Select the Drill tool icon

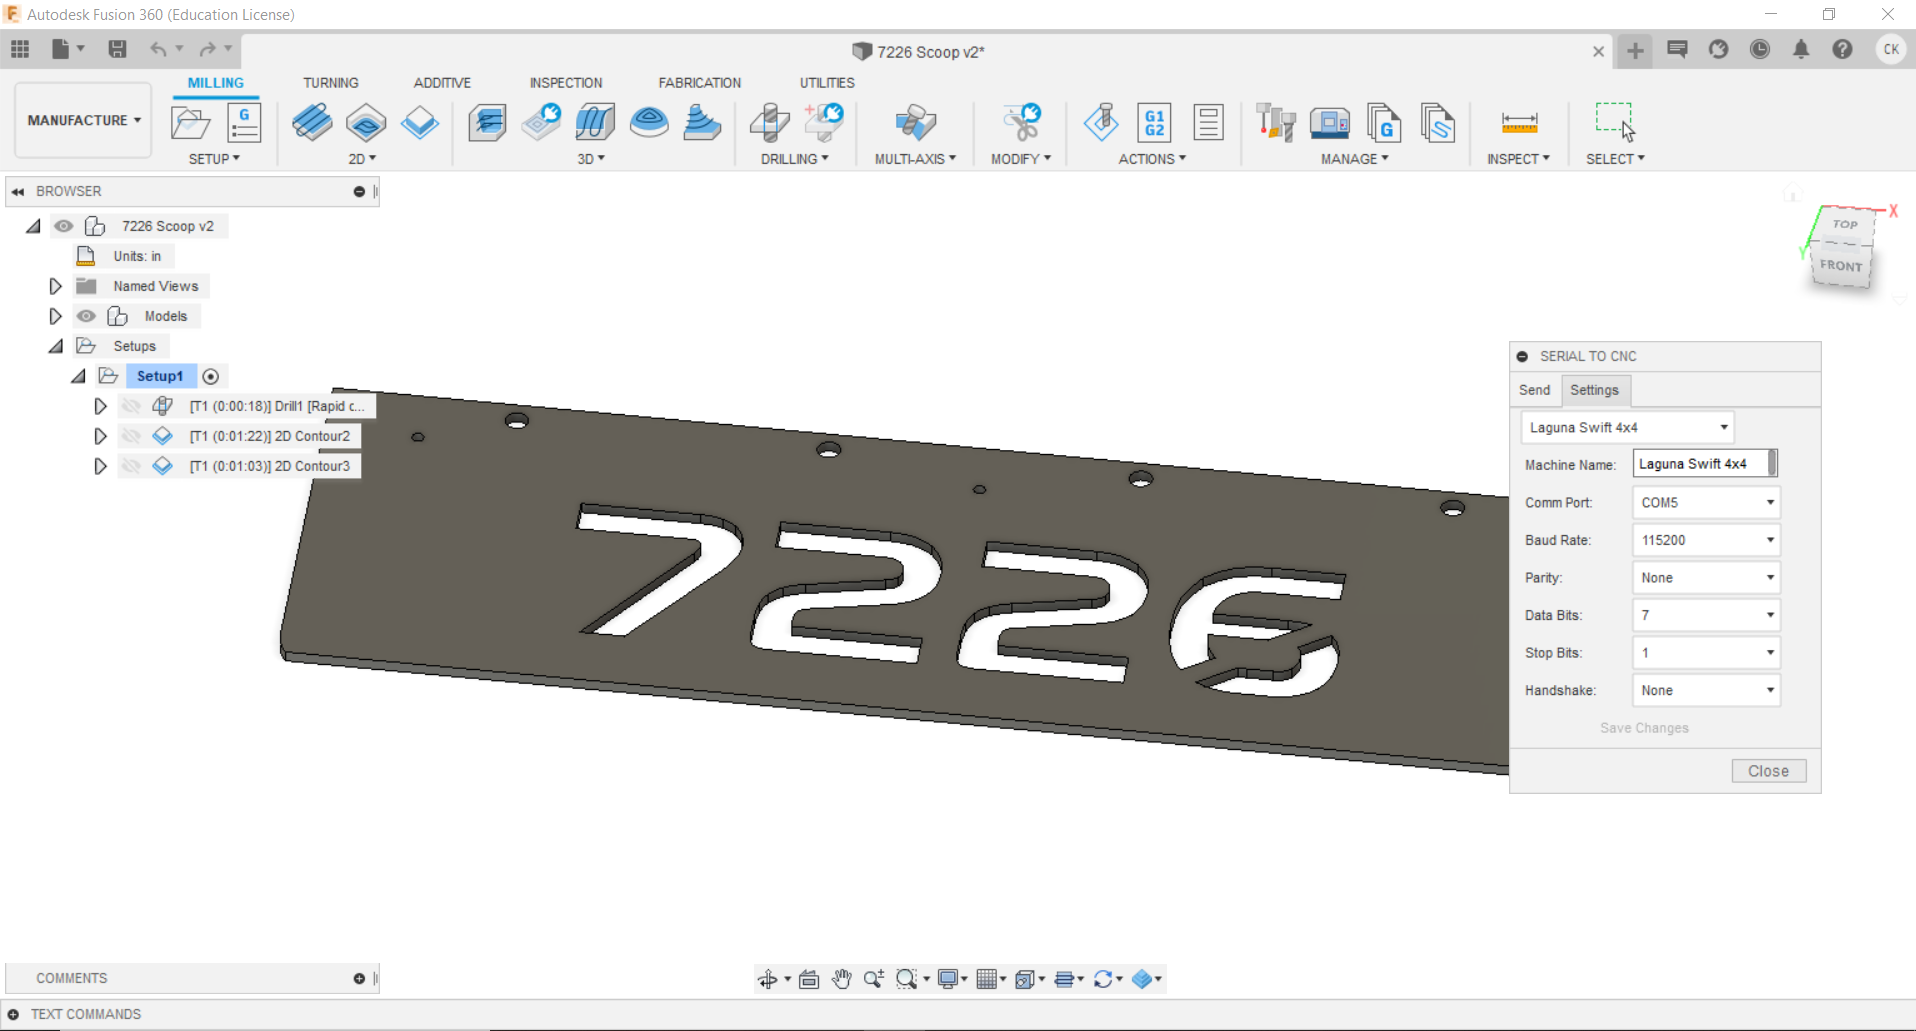[769, 123]
